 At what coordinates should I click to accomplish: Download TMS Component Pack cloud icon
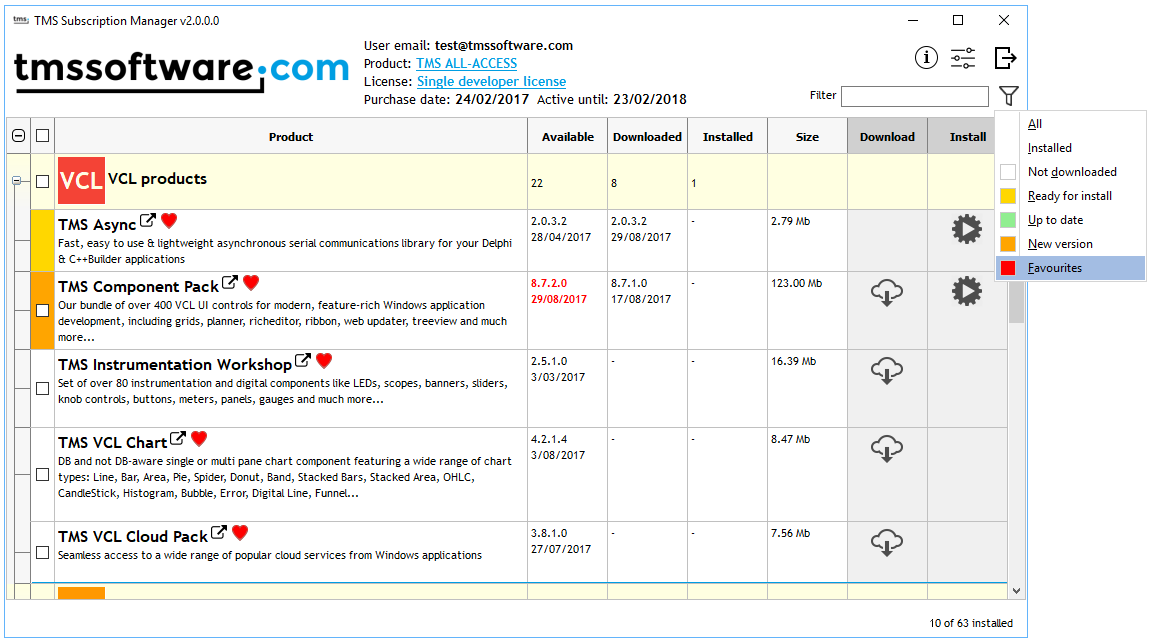pyautogui.click(x=887, y=294)
